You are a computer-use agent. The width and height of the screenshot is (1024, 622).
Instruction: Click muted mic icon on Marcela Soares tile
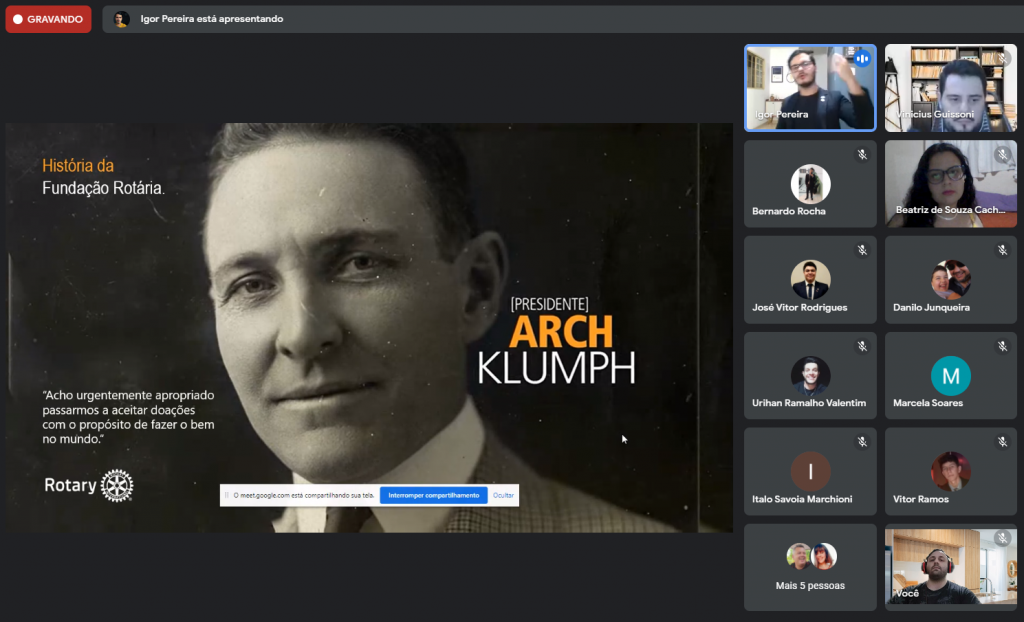pos(1002,347)
